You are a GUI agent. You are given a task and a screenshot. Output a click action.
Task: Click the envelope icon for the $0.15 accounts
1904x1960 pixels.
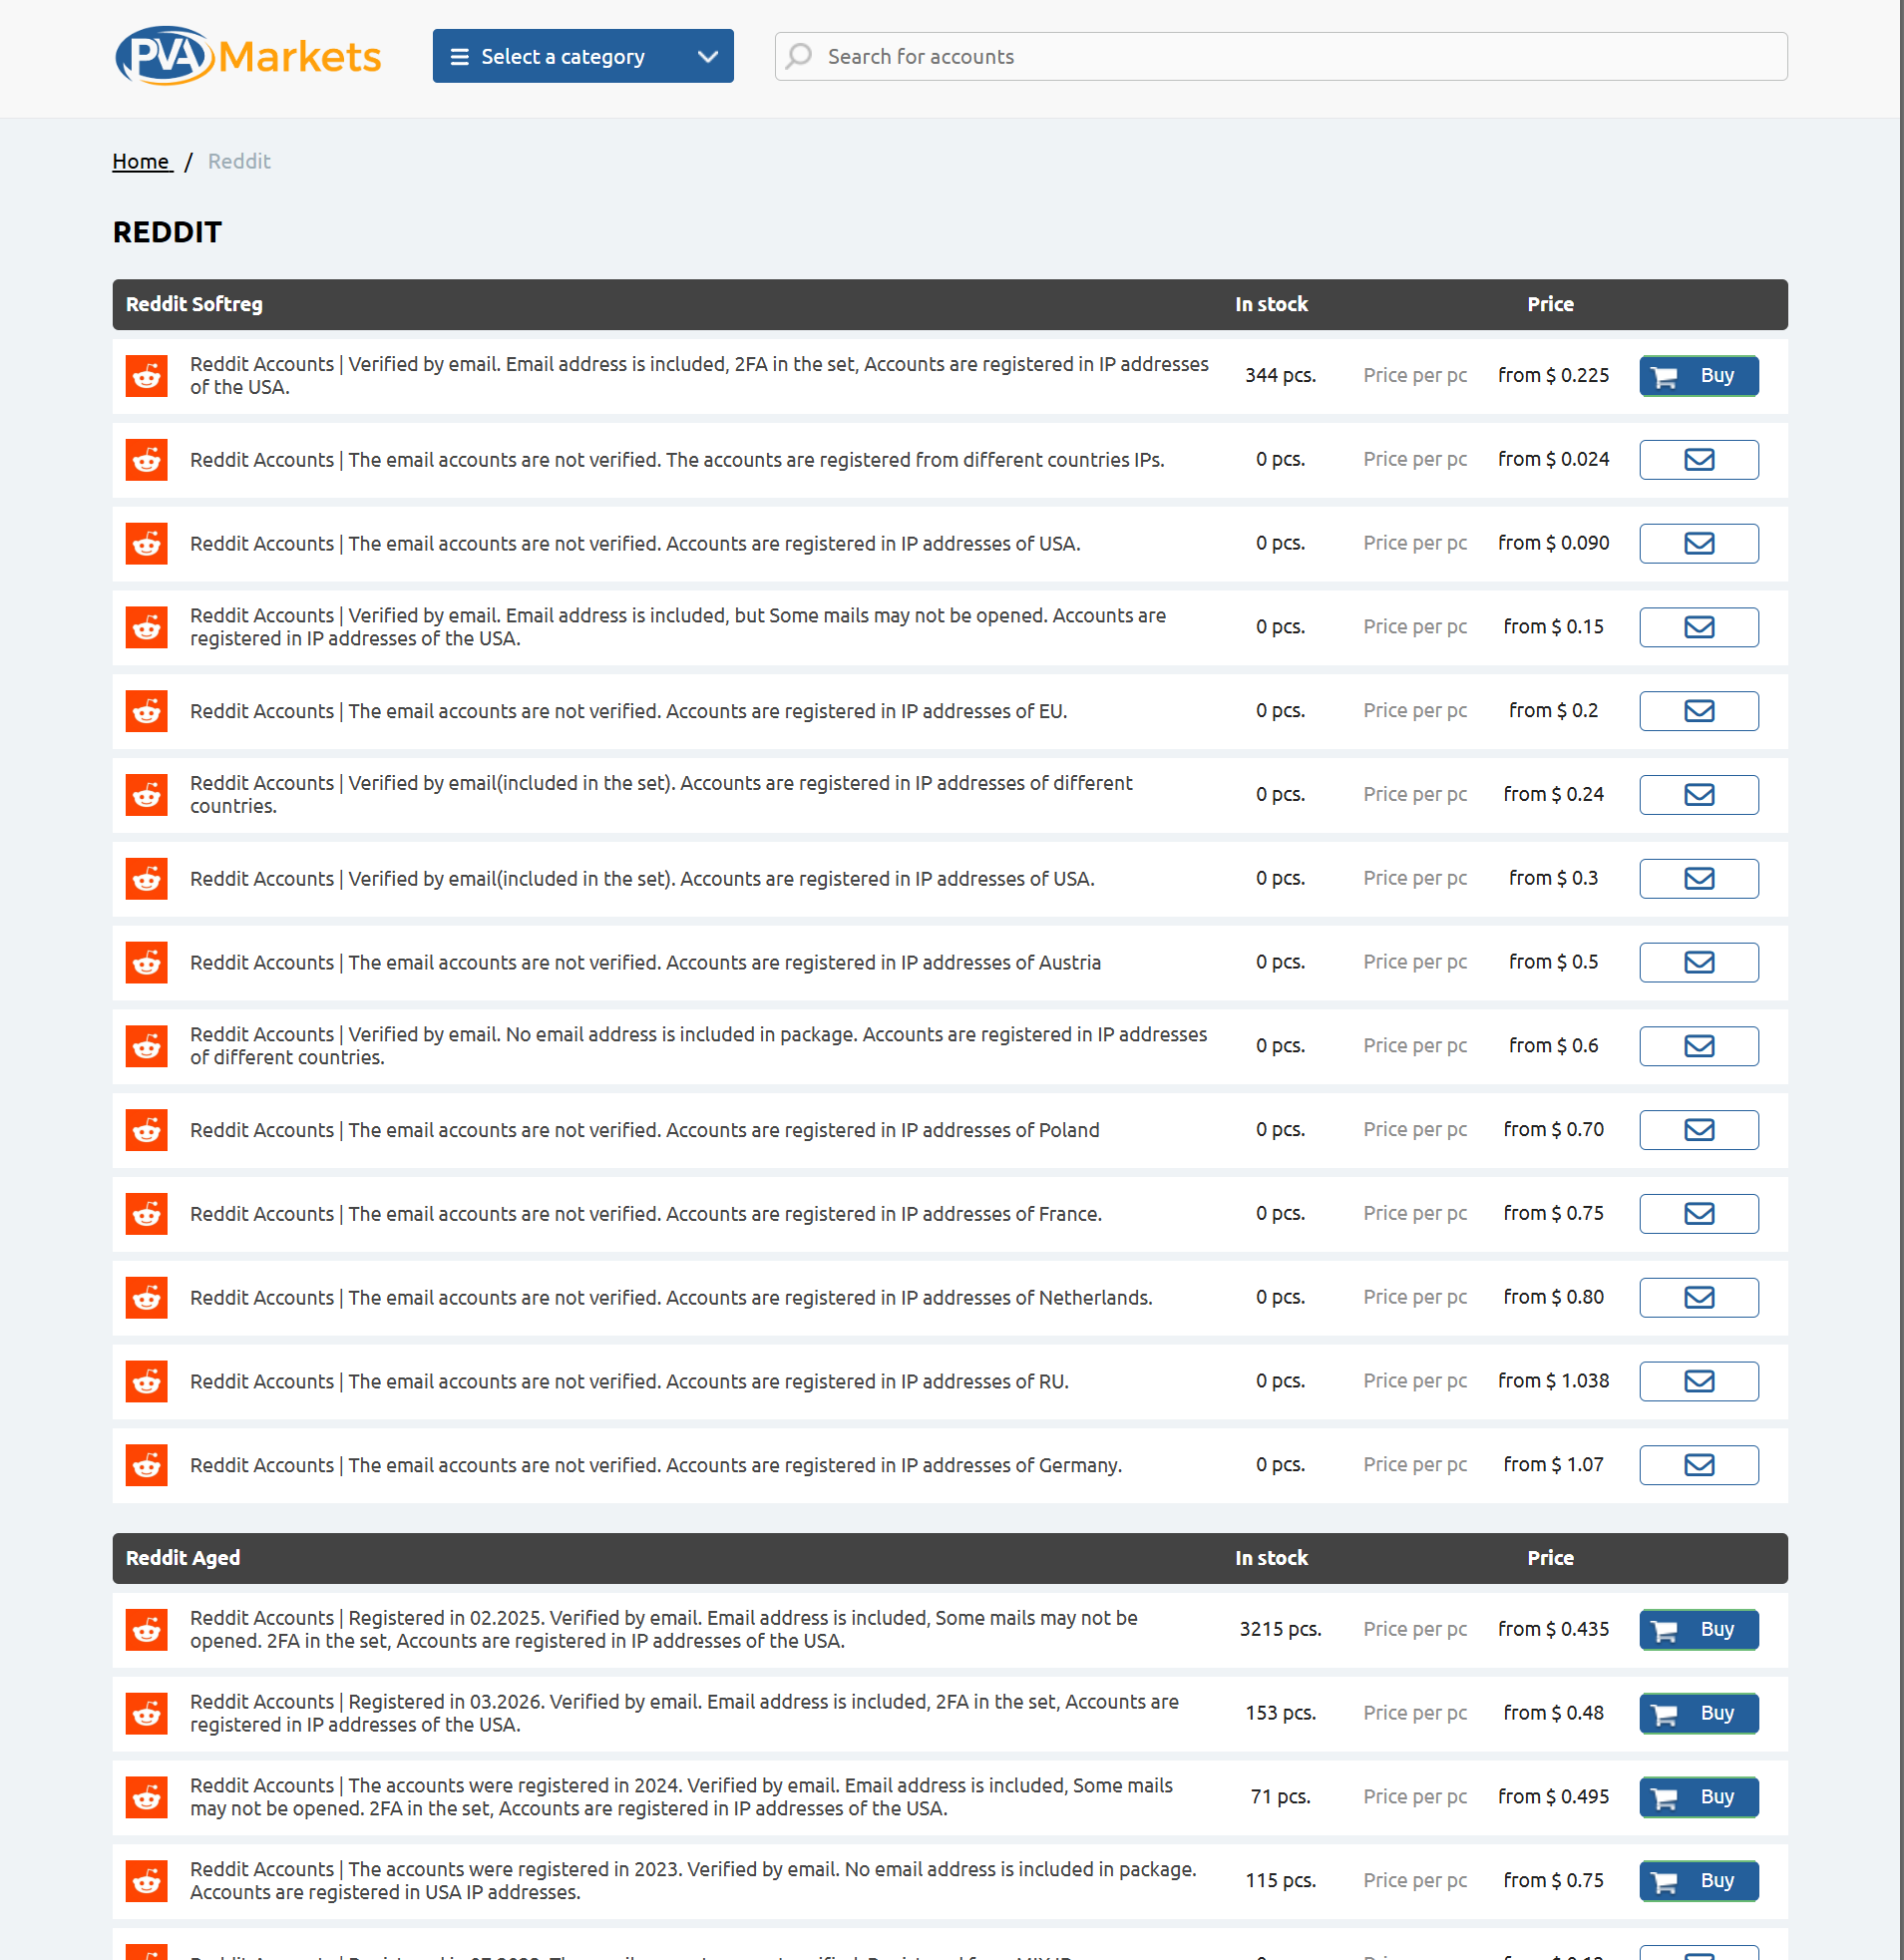click(1698, 627)
